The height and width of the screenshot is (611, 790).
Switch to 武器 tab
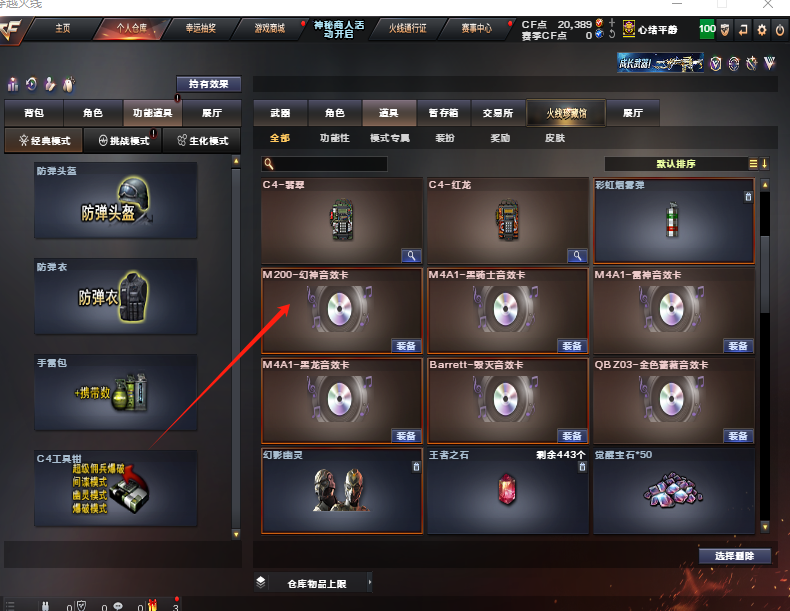(x=280, y=113)
